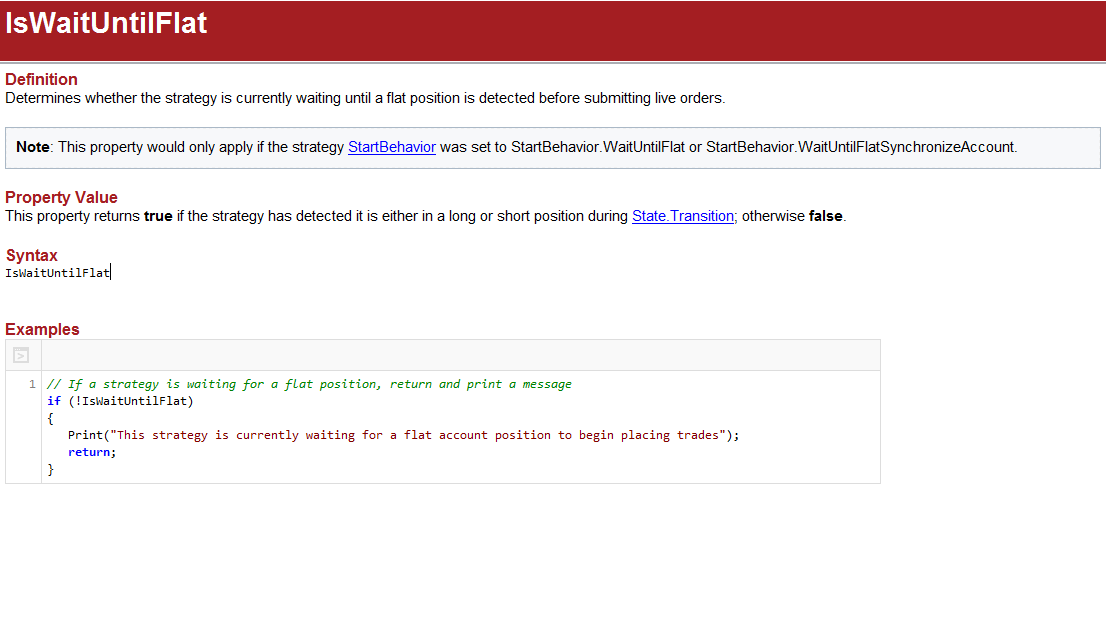
Task: Click the Examples heading
Action: (x=42, y=329)
